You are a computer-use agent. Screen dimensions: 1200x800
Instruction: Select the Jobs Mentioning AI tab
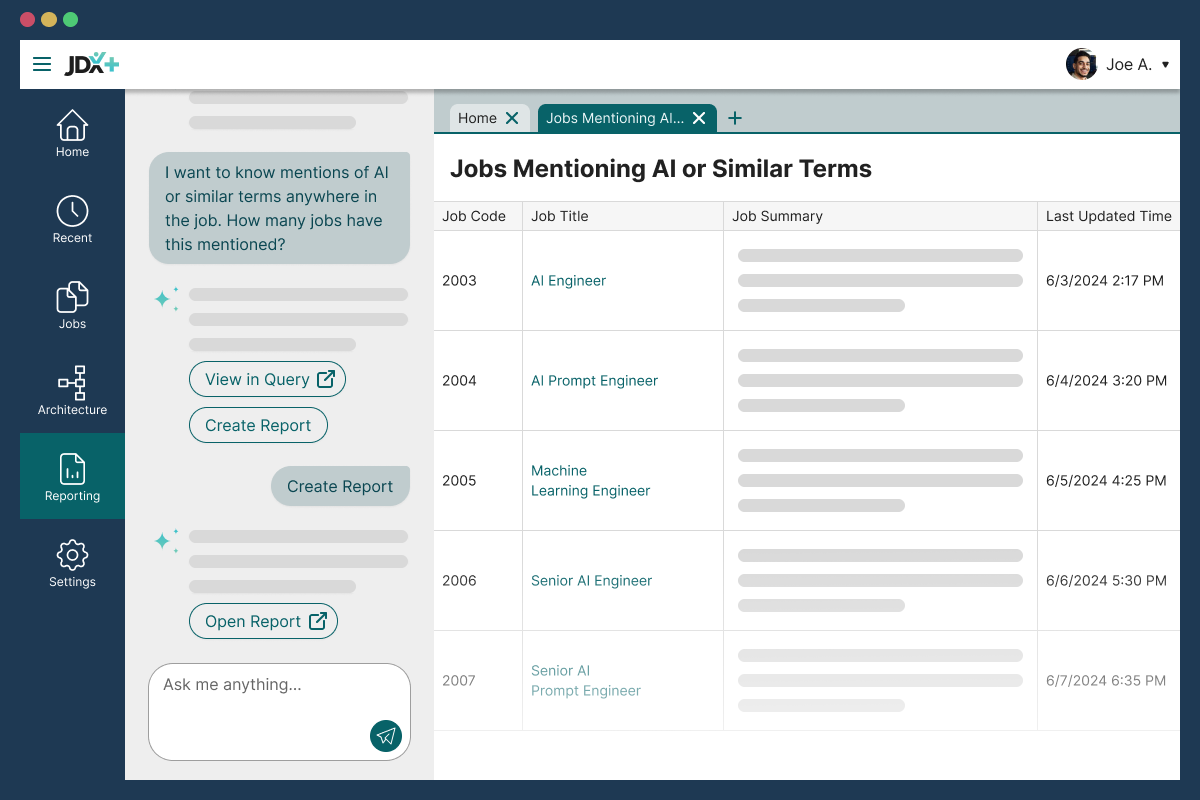pyautogui.click(x=615, y=118)
